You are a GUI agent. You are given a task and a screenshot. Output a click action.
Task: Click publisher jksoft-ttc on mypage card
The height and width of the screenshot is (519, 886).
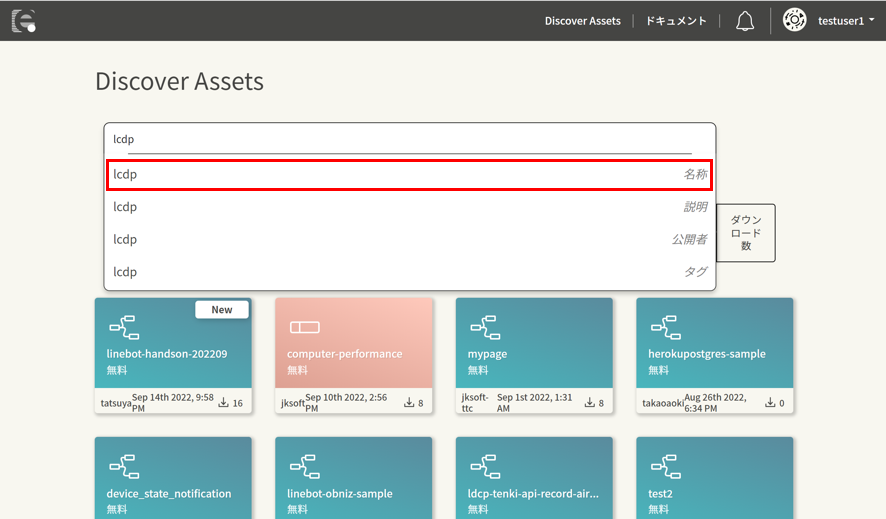pyautogui.click(x=475, y=403)
